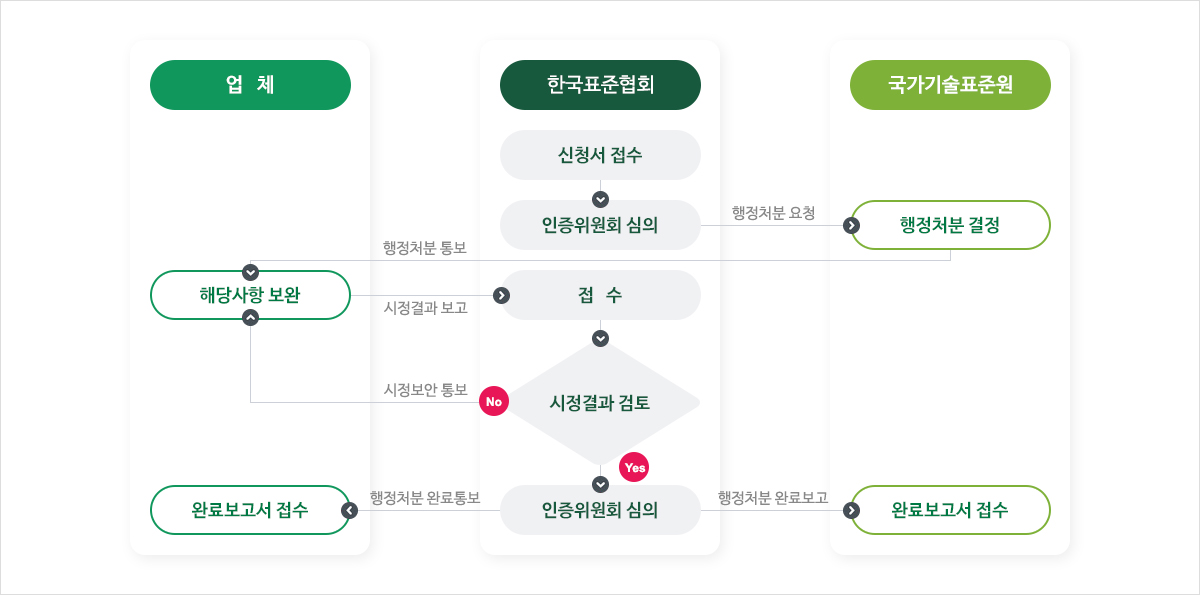This screenshot has width=1200, height=595.
Task: Click down arrow below 접 수 box
Action: coord(600,338)
